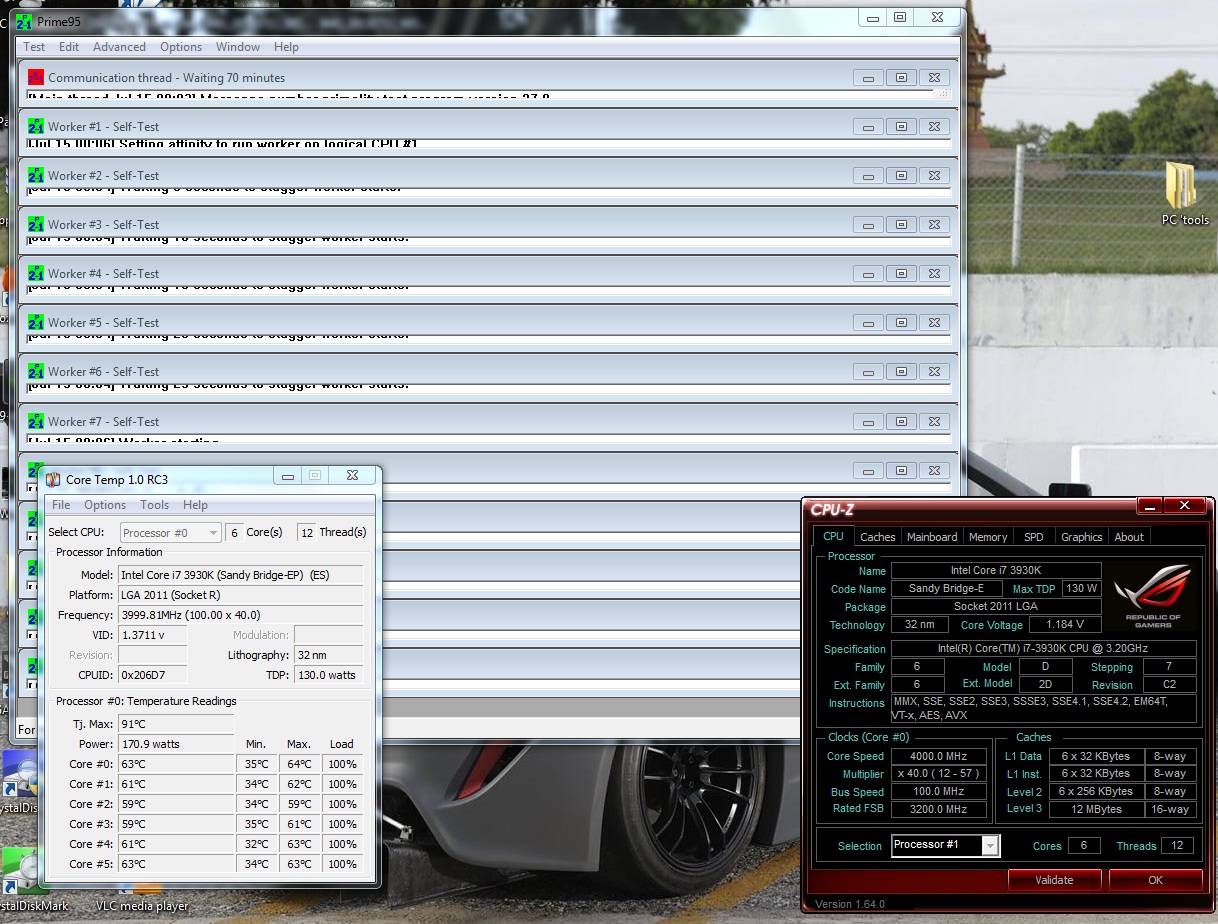This screenshot has height=924, width=1218.
Task: Open the Advanced menu in Prime95
Action: click(x=119, y=47)
